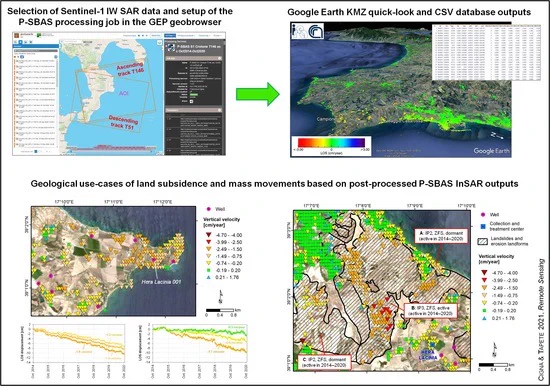Click the hatched 'Landslides and erosion landforms' swatch
The width and height of the screenshot is (550, 386).
483,241
